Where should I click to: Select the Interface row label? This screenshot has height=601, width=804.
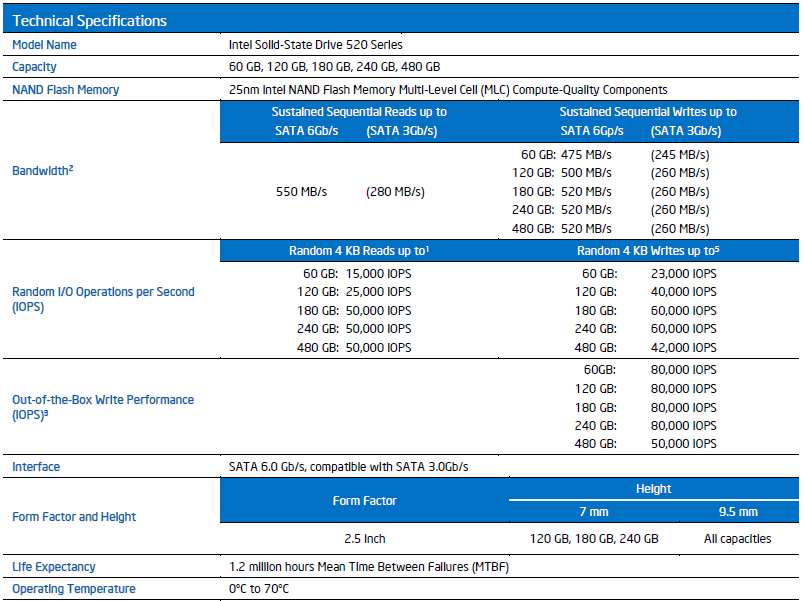[x=36, y=467]
